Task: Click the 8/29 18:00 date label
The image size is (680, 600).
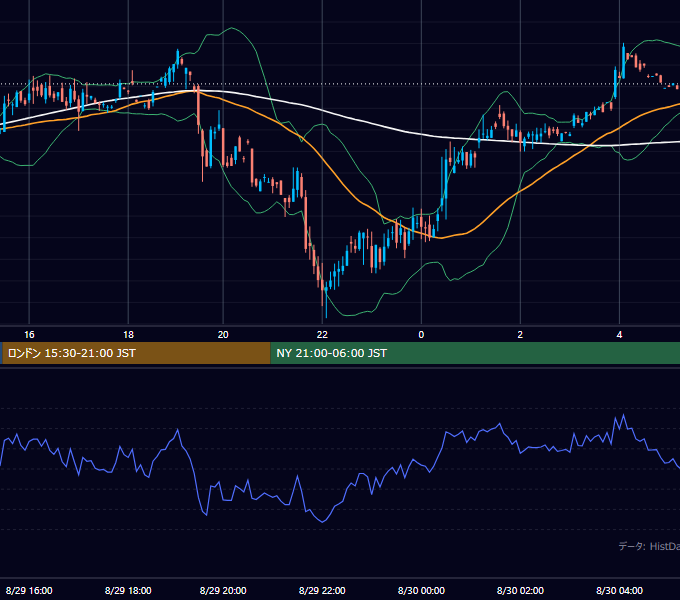Action: (128, 590)
